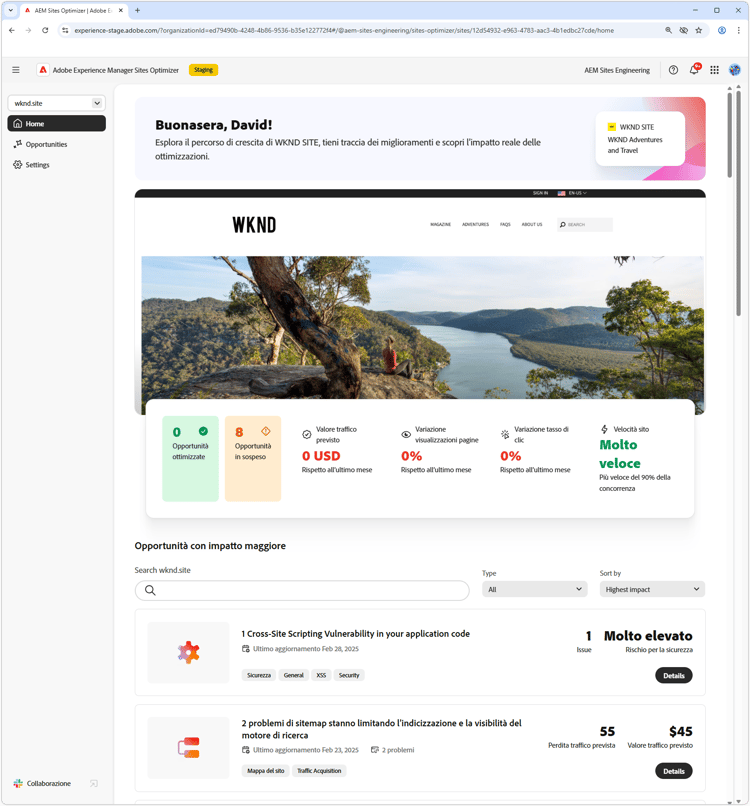
Task: Click the WKND SITE info card
Action: coord(640,139)
